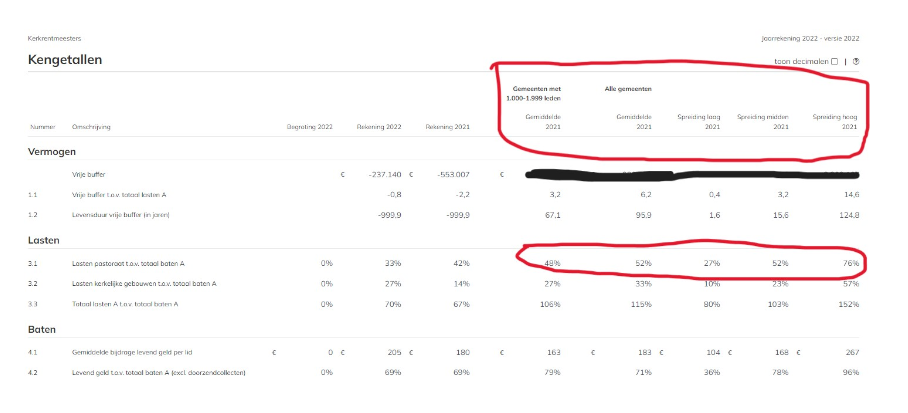Select row 'Lasten pastoraat t.o.v. totaal baten A'
The height and width of the screenshot is (413, 908).
[x=128, y=263]
